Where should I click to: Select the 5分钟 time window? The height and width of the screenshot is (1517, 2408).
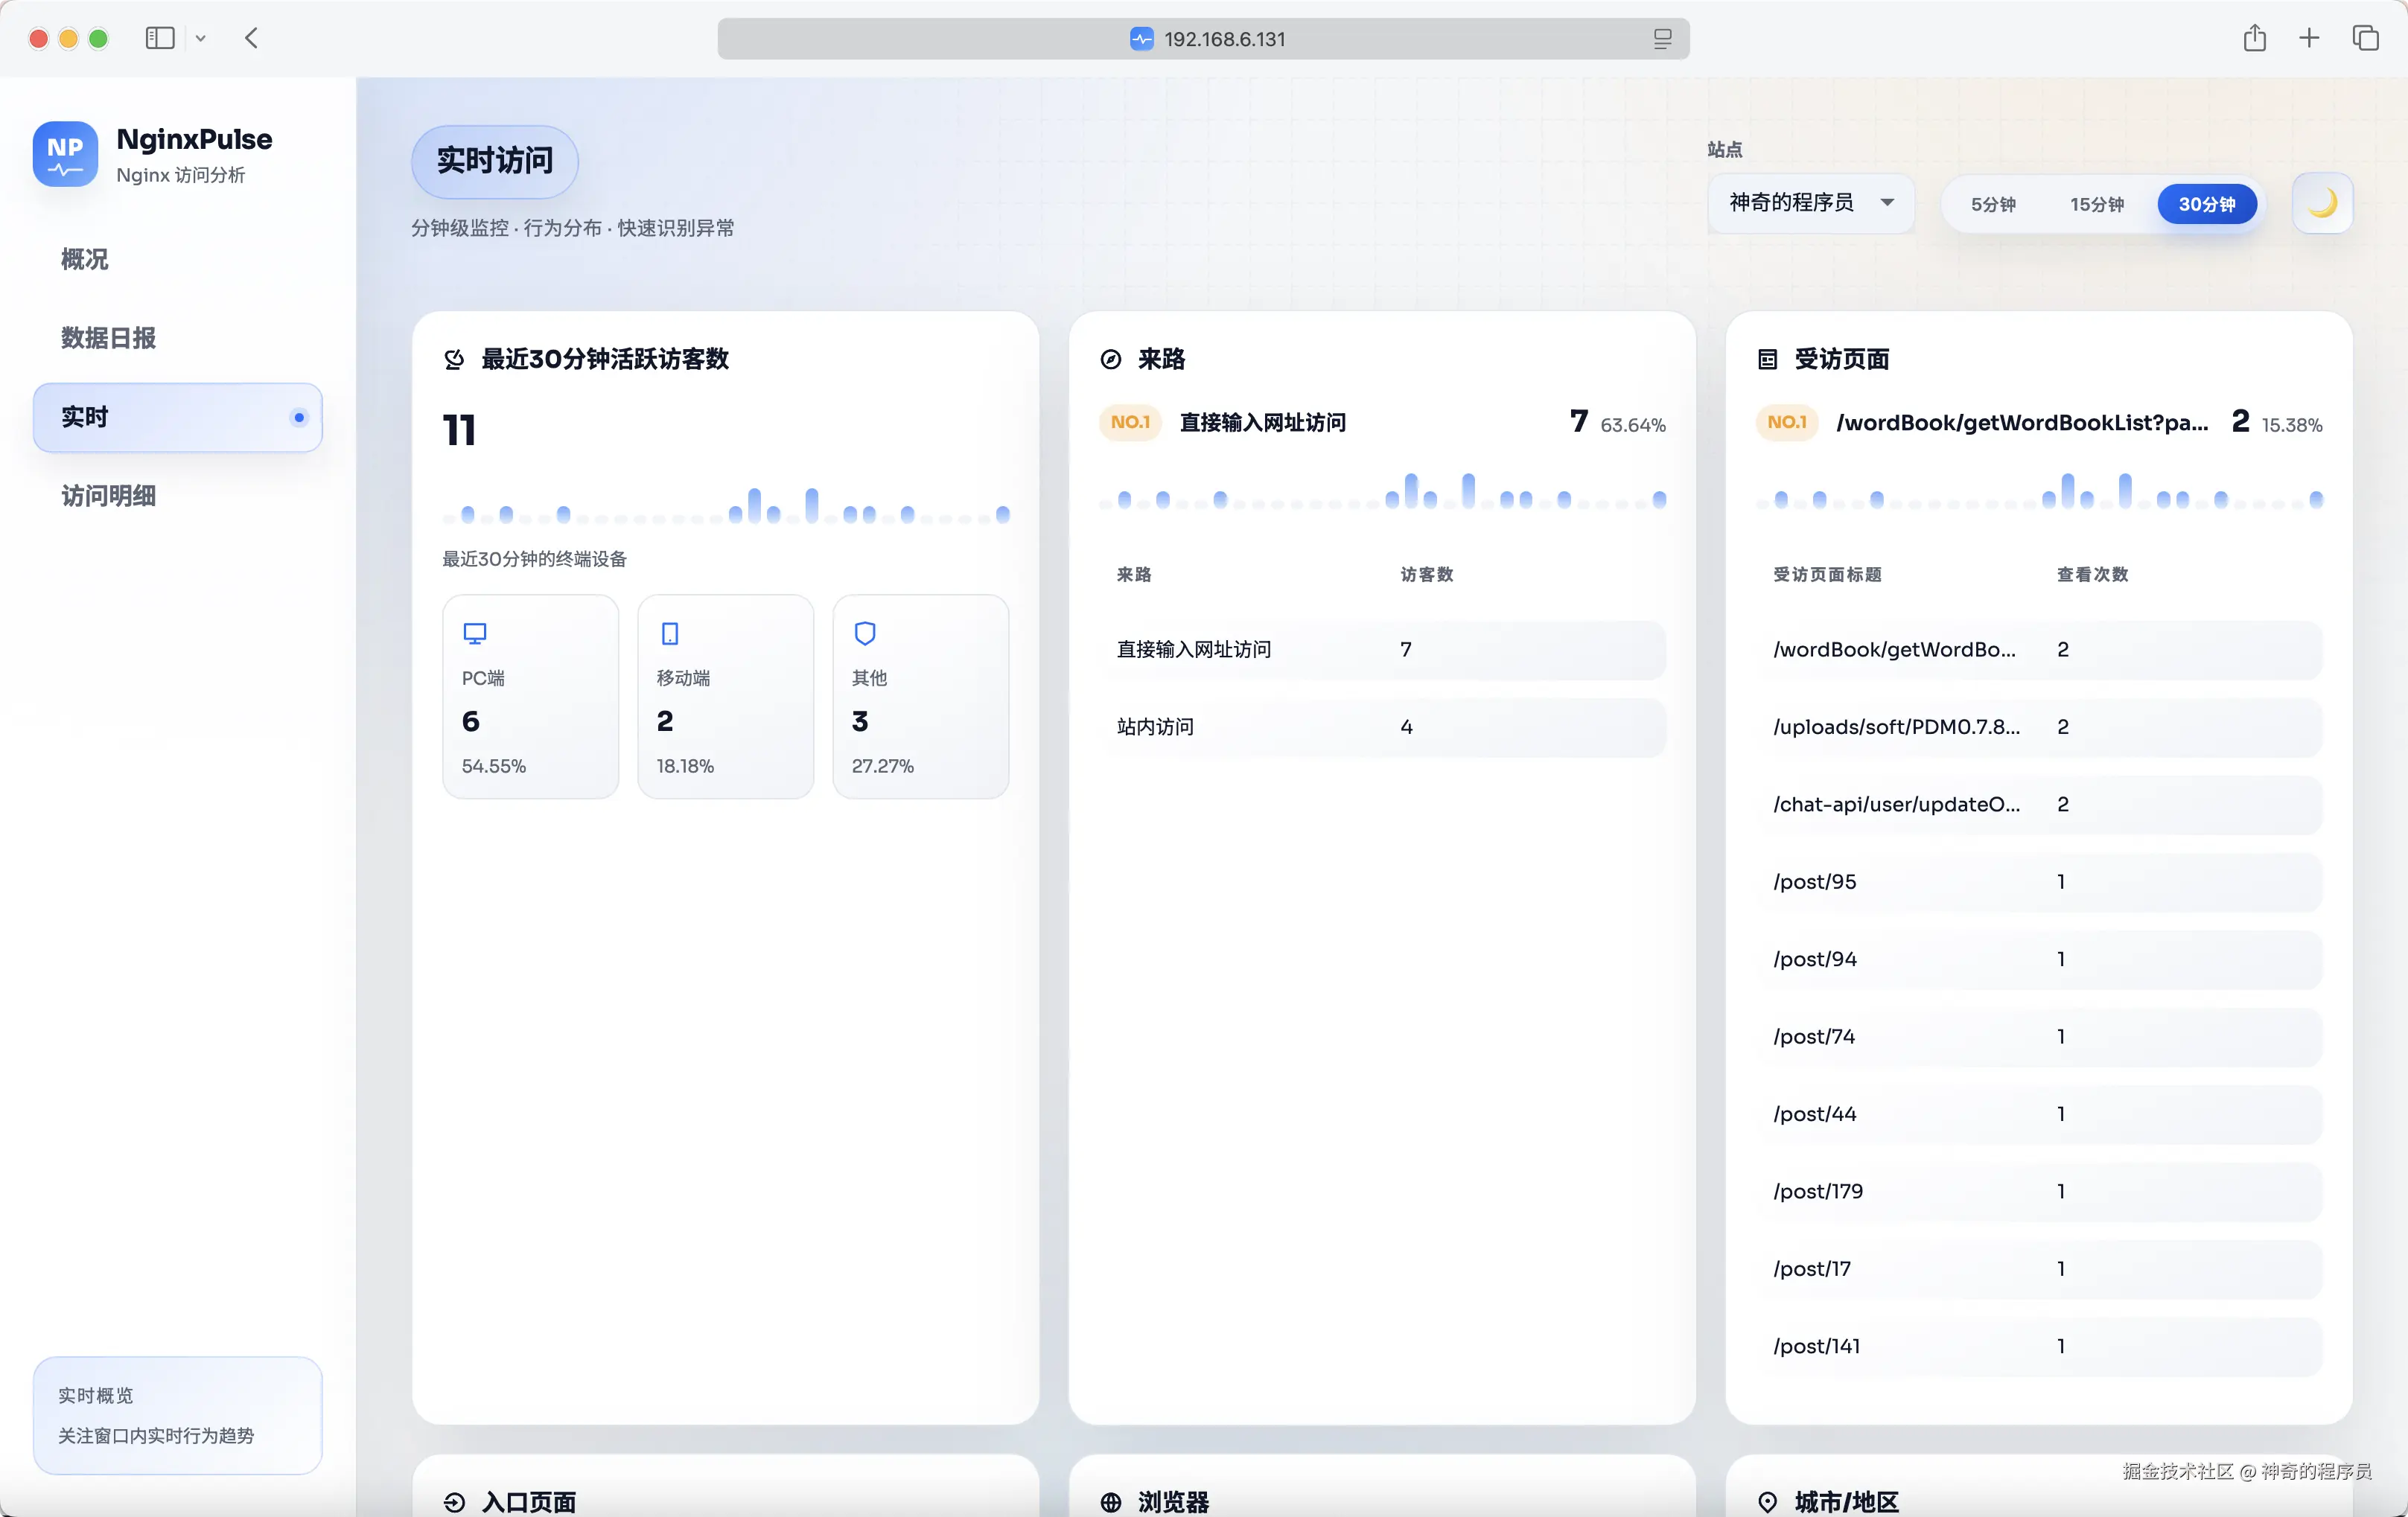[1992, 204]
